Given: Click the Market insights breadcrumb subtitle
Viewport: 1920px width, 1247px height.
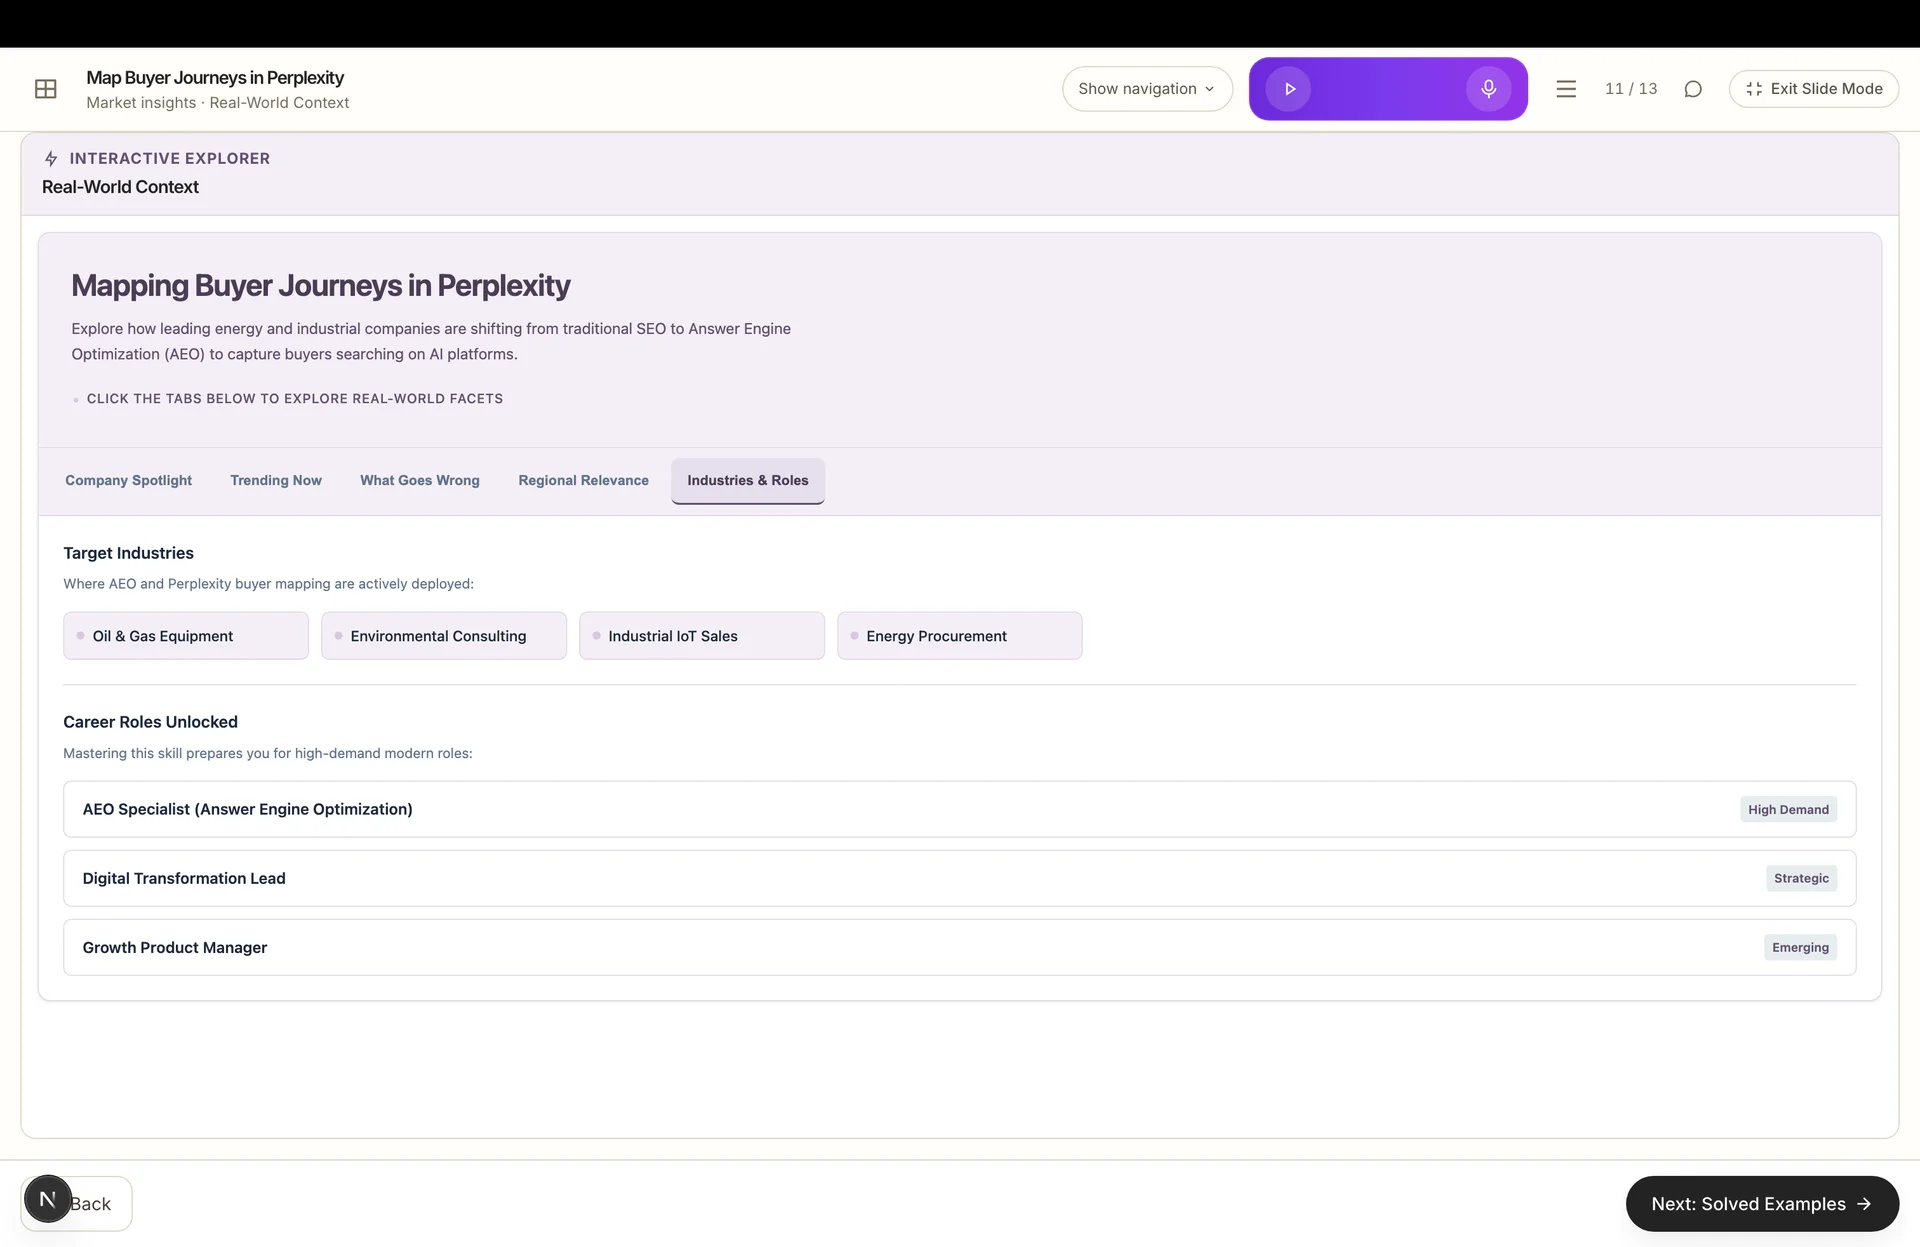Looking at the screenshot, I should pyautogui.click(x=218, y=103).
